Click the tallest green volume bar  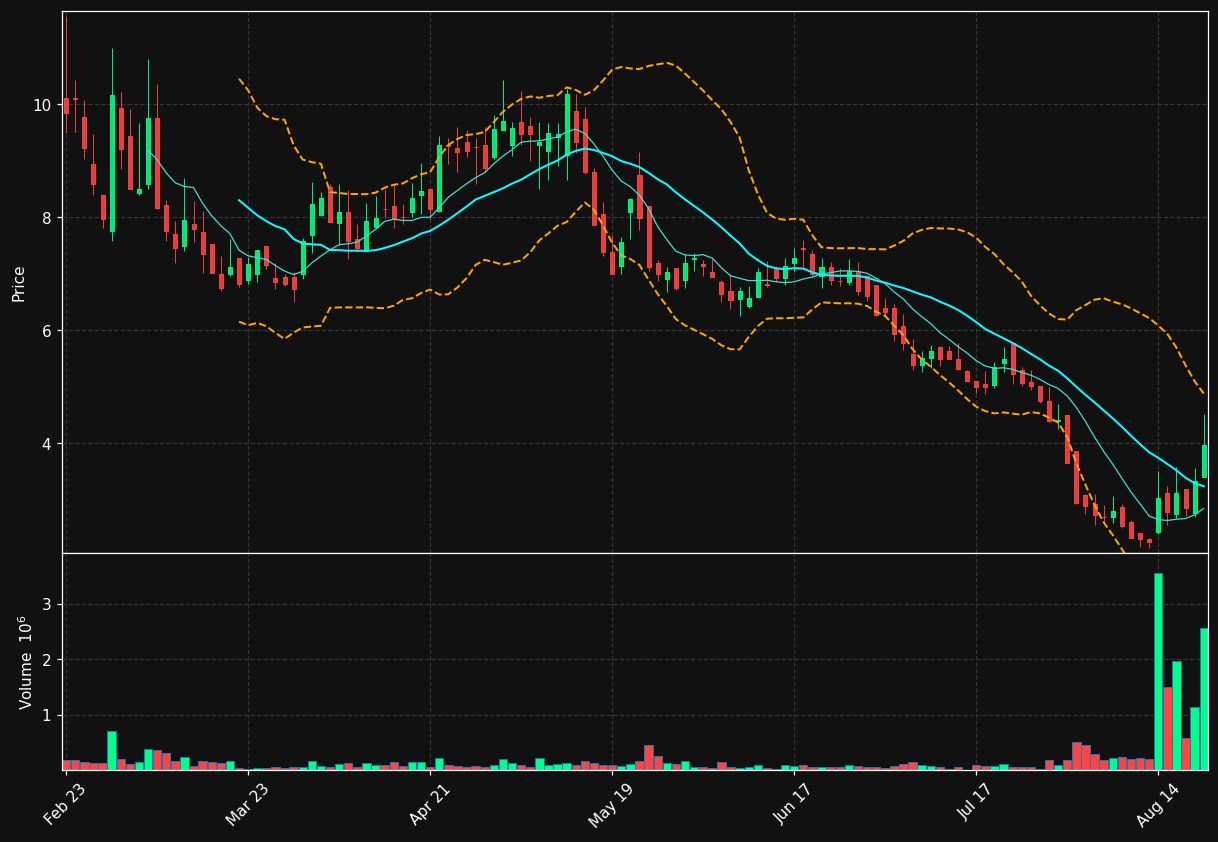click(1158, 671)
